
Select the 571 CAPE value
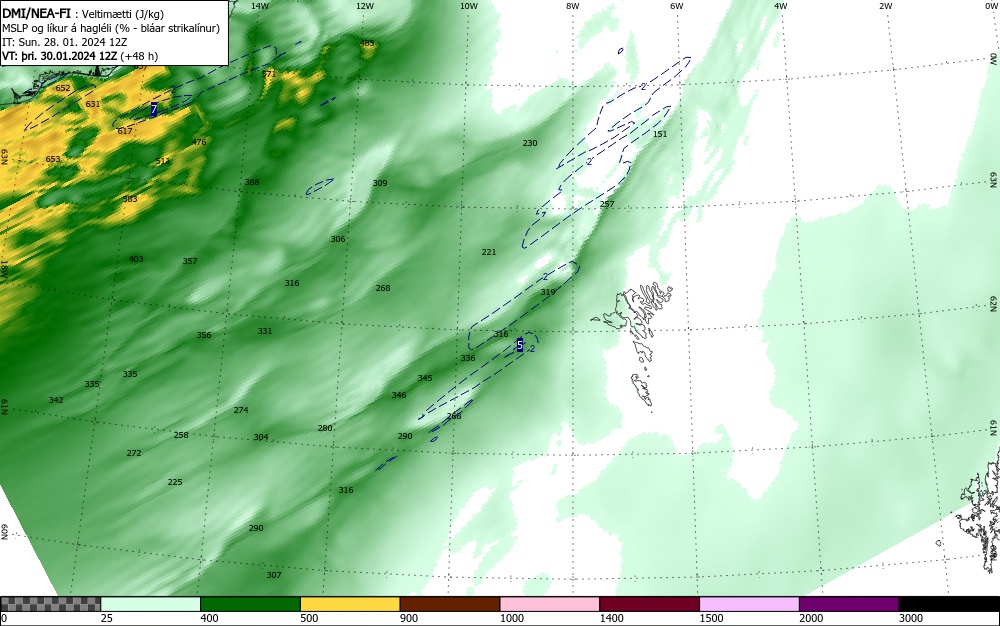pos(269,74)
